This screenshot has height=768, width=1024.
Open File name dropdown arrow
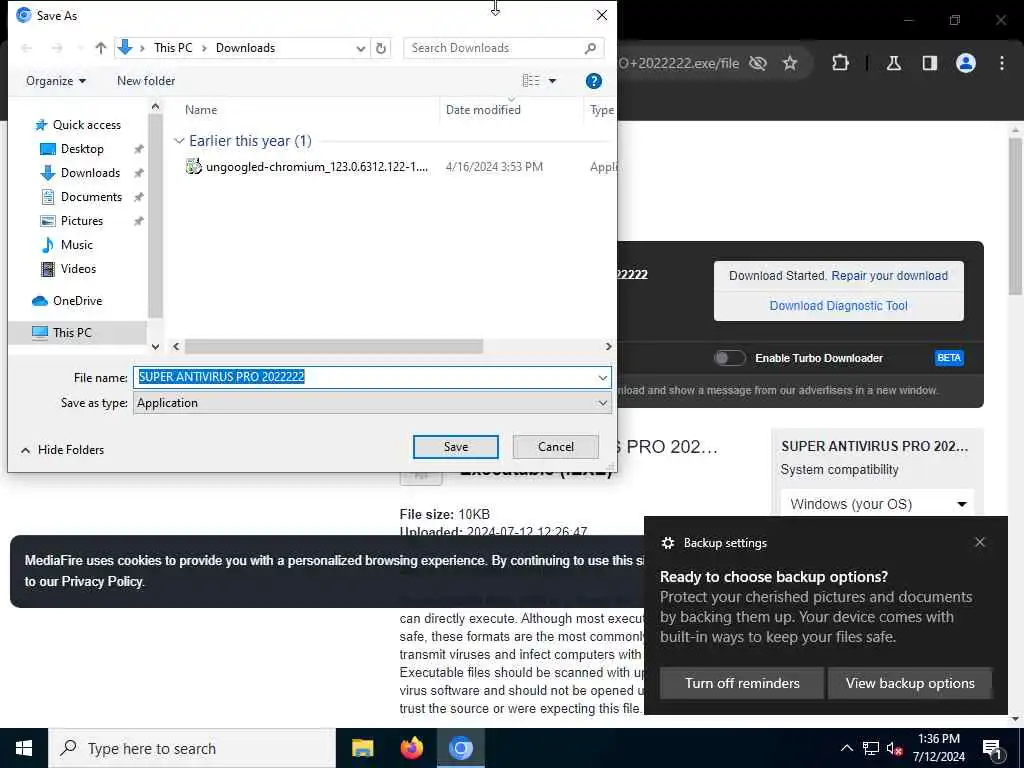(x=602, y=377)
